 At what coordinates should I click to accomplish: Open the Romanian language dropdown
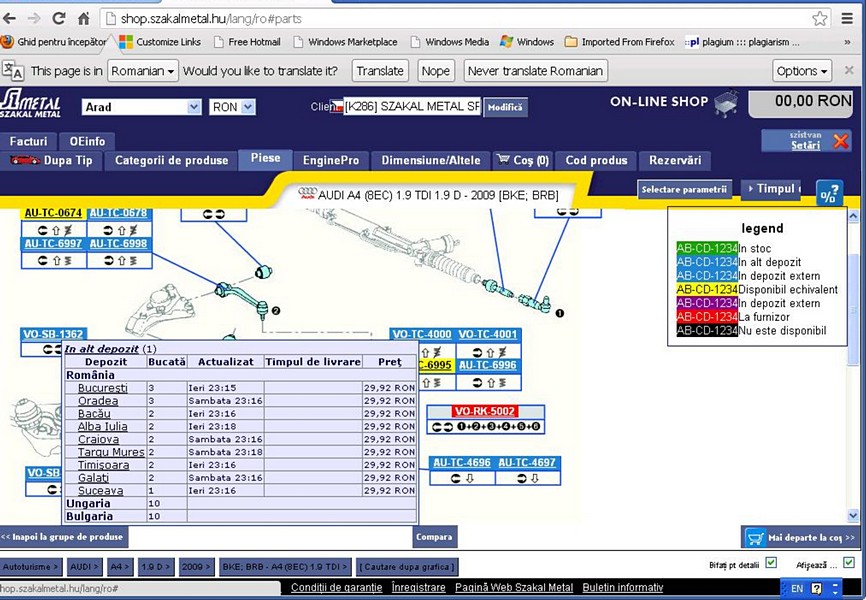(x=142, y=71)
